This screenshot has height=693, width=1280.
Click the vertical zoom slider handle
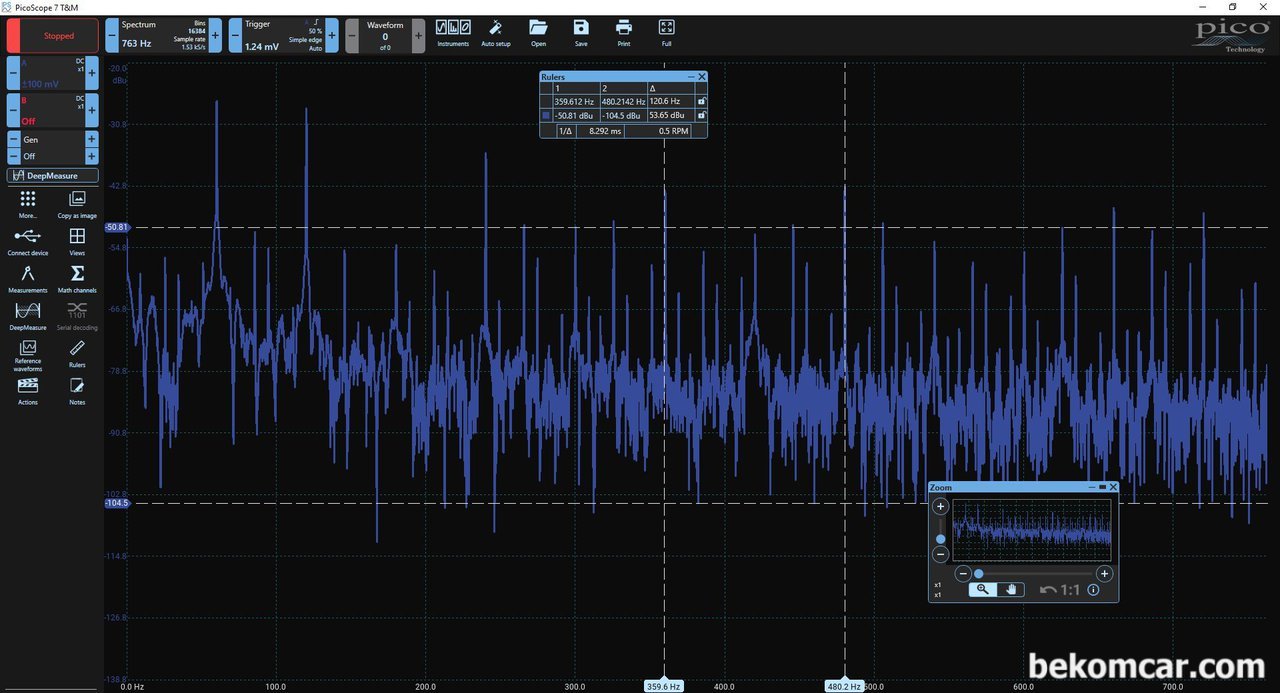coord(940,539)
